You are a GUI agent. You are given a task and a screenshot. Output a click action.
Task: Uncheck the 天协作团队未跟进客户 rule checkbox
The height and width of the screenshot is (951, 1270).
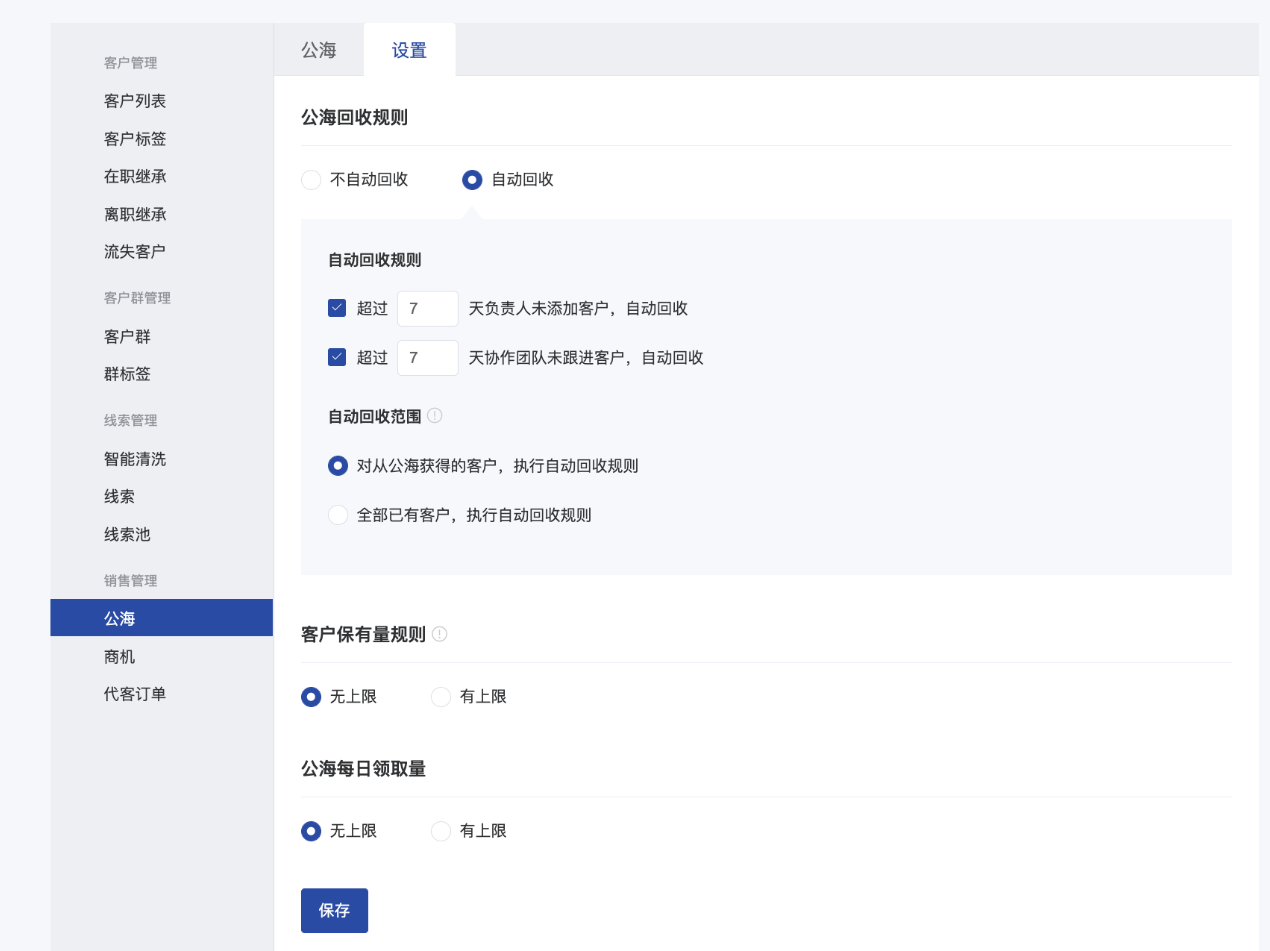click(x=337, y=357)
